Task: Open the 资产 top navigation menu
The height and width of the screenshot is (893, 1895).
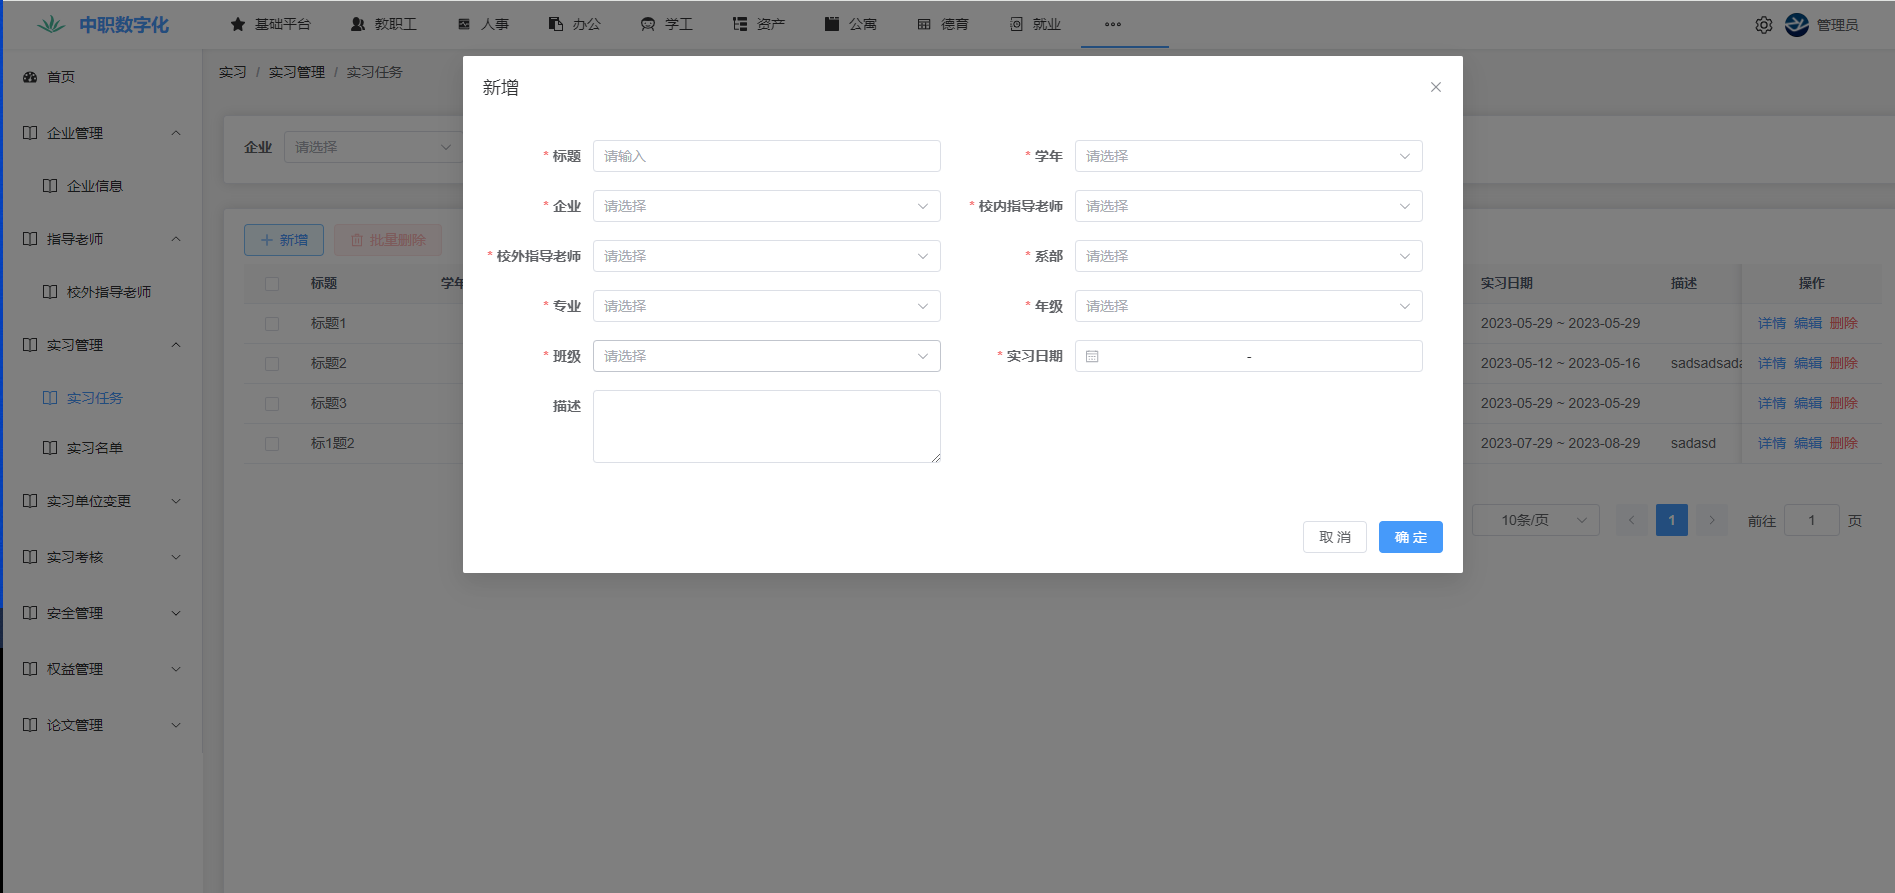Action: [759, 24]
